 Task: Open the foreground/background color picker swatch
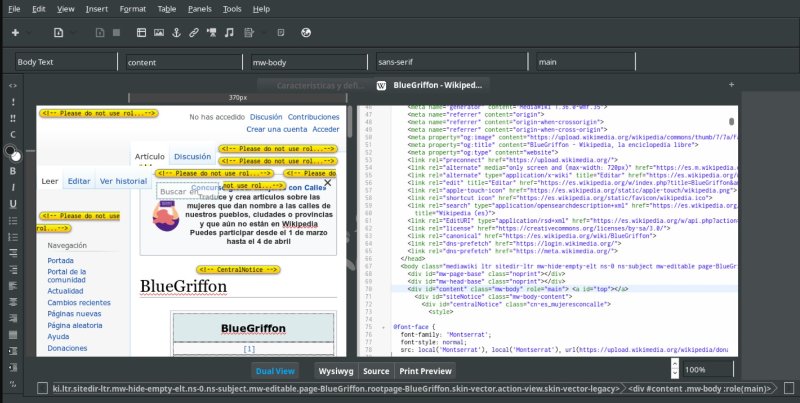(12, 152)
